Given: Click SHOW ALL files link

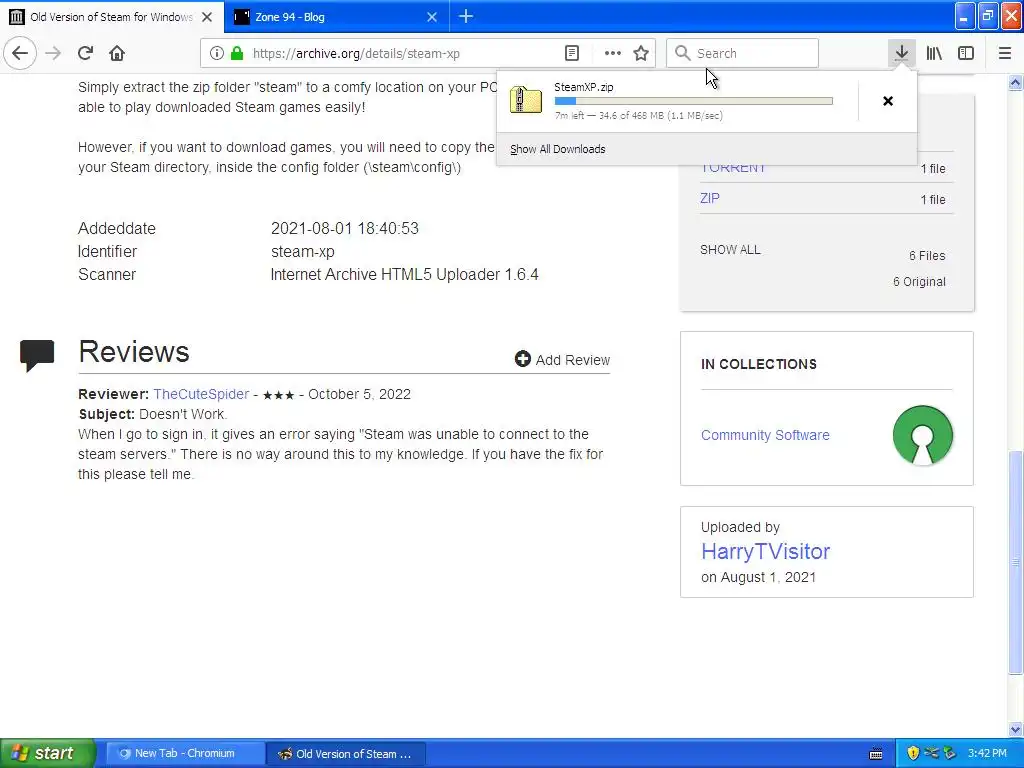Looking at the screenshot, I should [x=730, y=249].
